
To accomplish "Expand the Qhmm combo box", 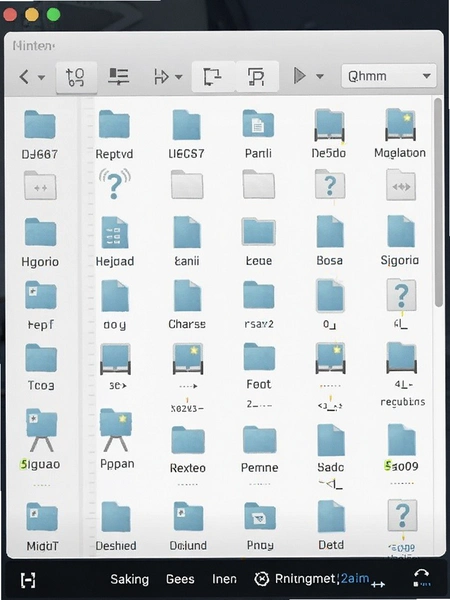I will pyautogui.click(x=389, y=76).
